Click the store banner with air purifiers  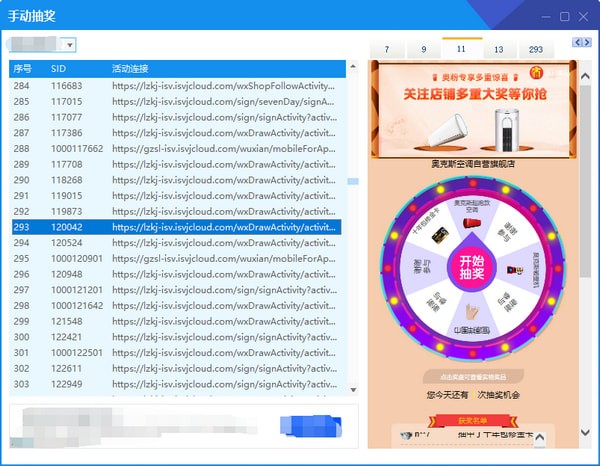pyautogui.click(x=474, y=109)
